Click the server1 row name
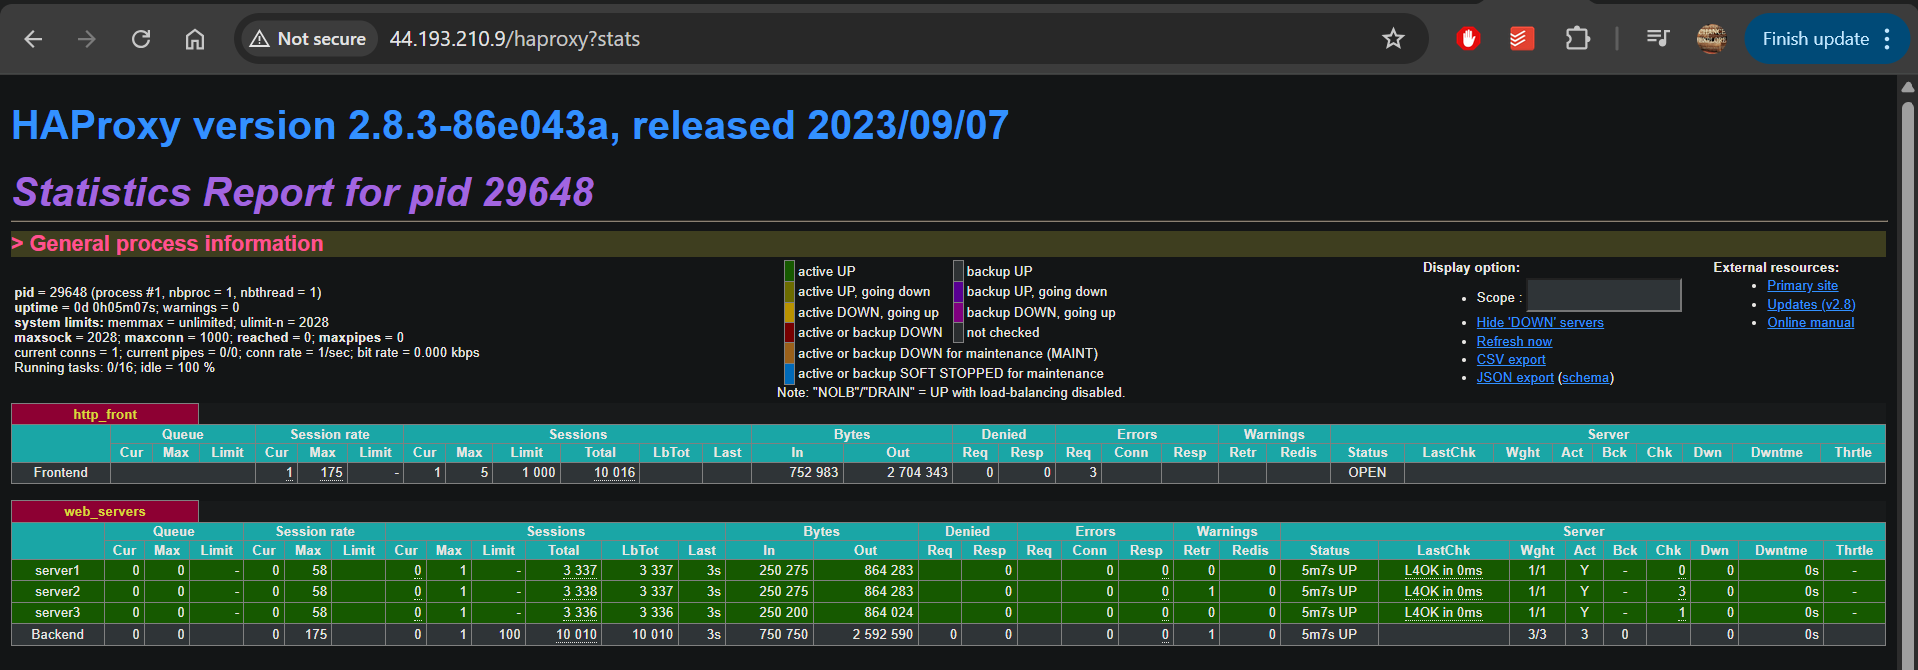 click(57, 570)
